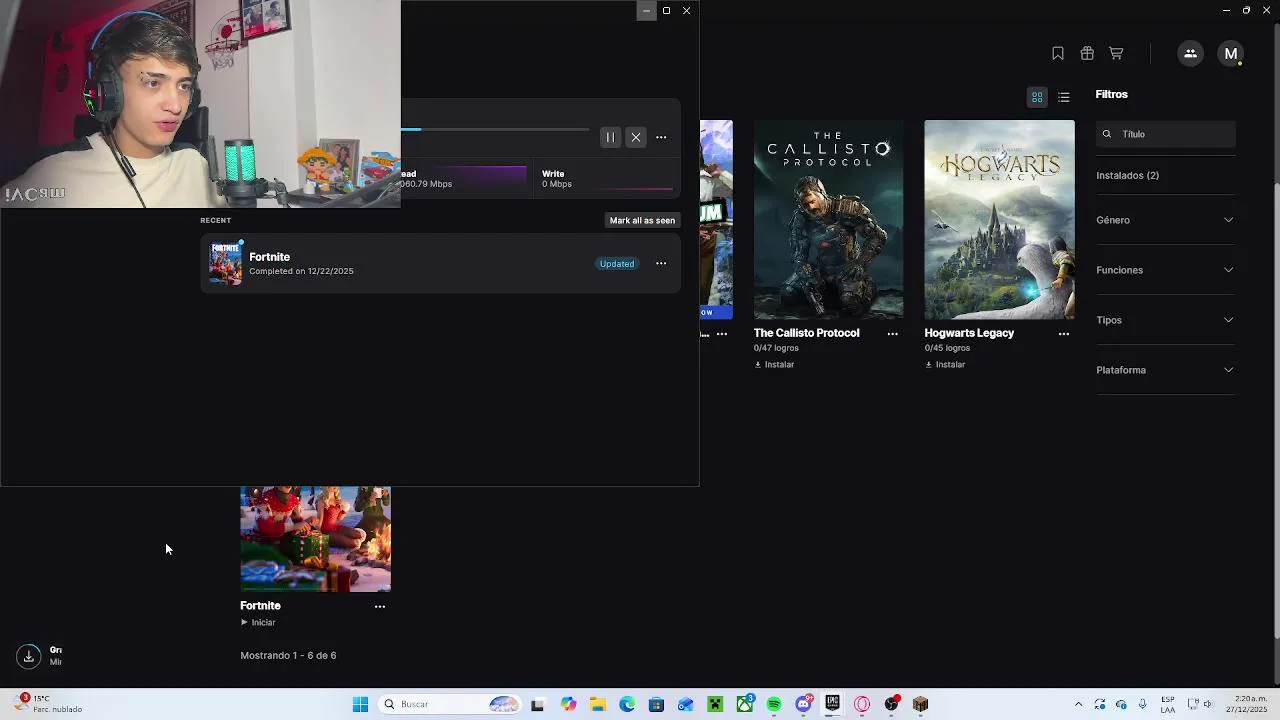Open Discord from taskbar
Viewport: 1280px width, 720px height.
[803, 704]
